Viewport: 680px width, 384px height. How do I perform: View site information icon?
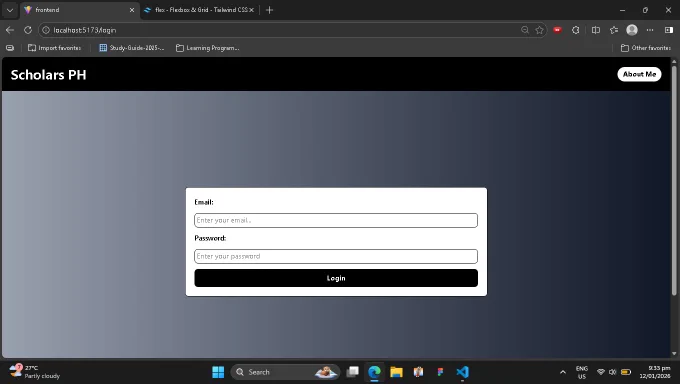(x=46, y=30)
